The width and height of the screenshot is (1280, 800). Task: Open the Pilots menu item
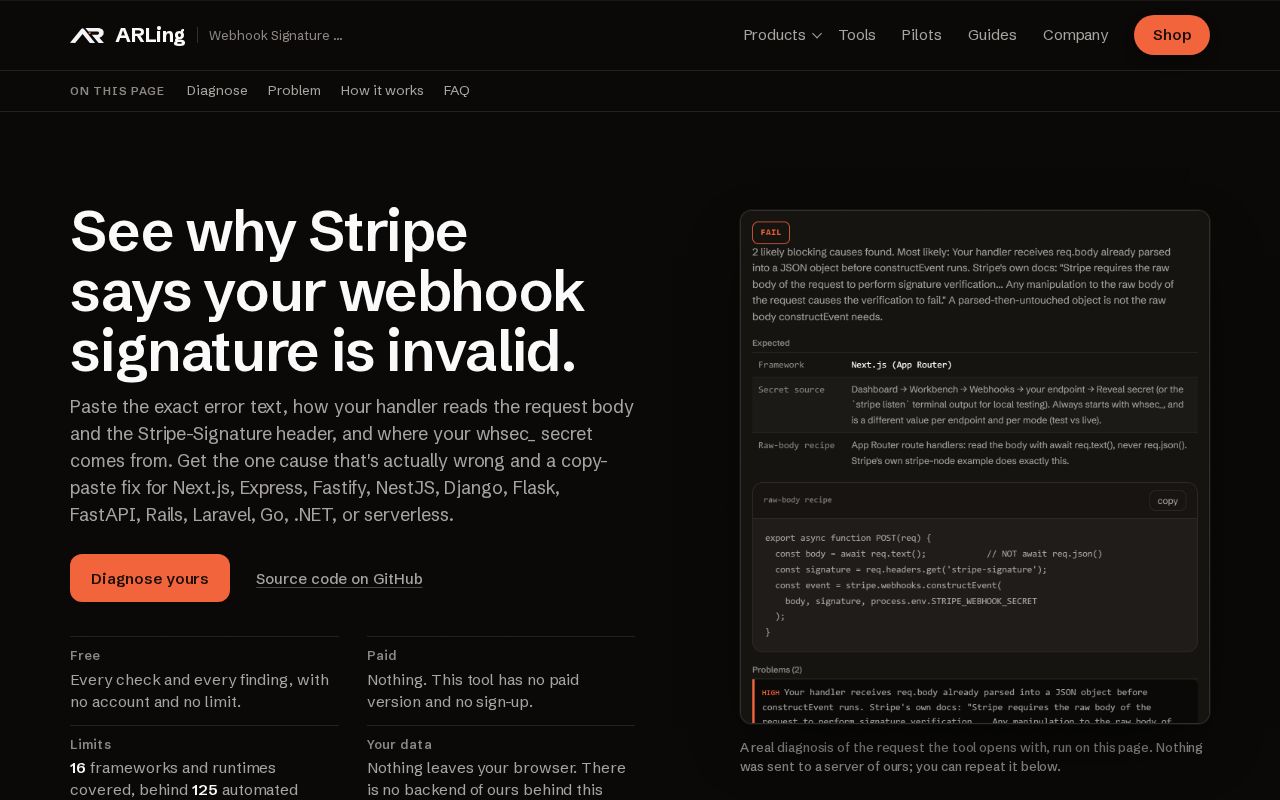click(921, 35)
